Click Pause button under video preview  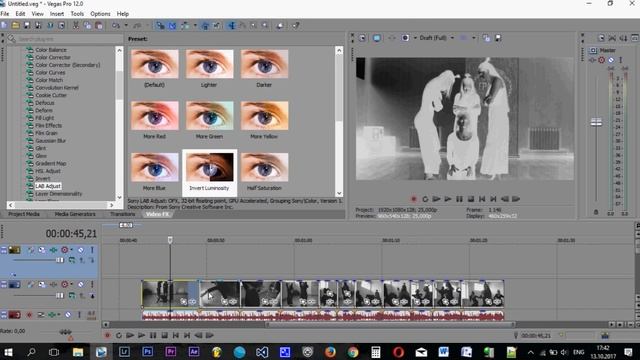click(x=459, y=199)
